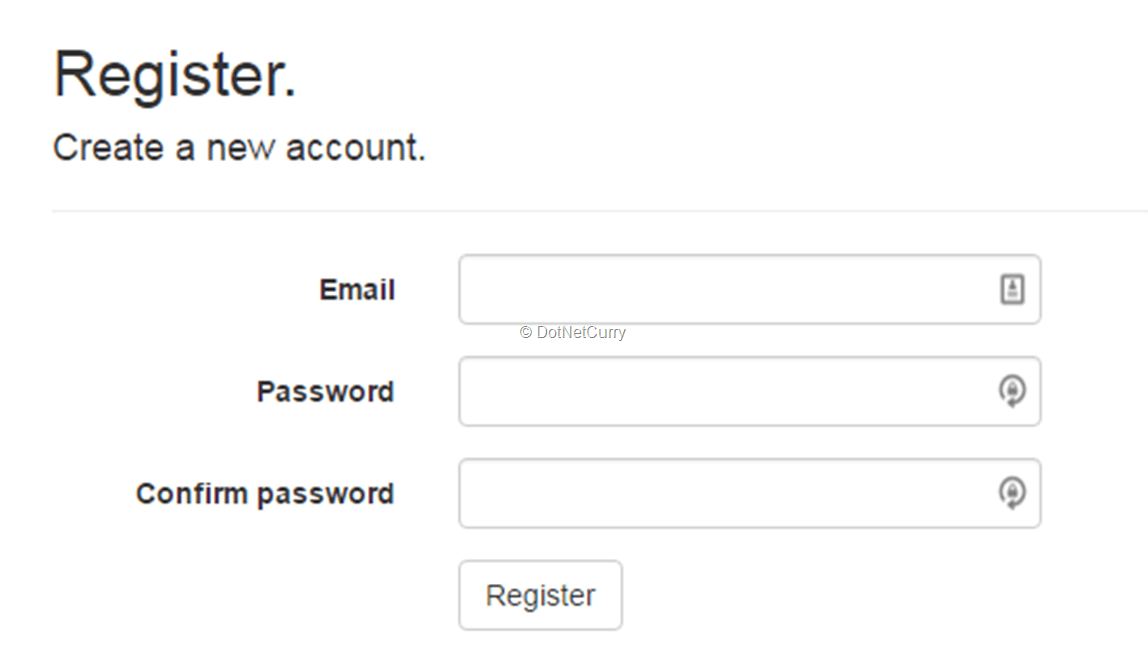Open autofill suggestions via Email field icon
The width and height of the screenshot is (1148, 666).
[1012, 290]
